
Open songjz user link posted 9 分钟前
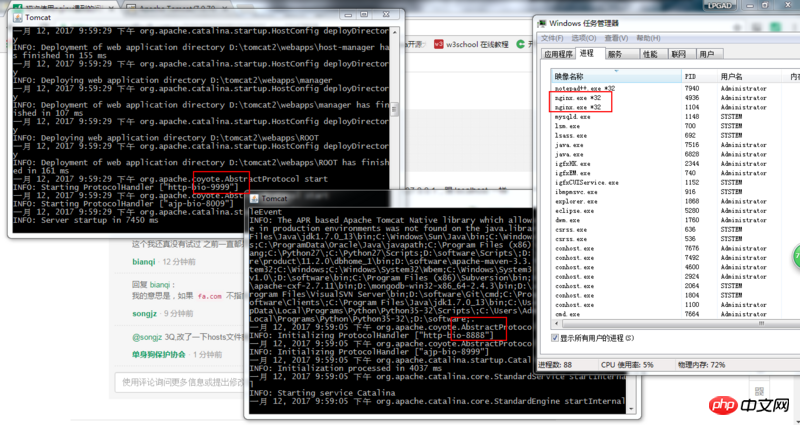click(x=144, y=314)
